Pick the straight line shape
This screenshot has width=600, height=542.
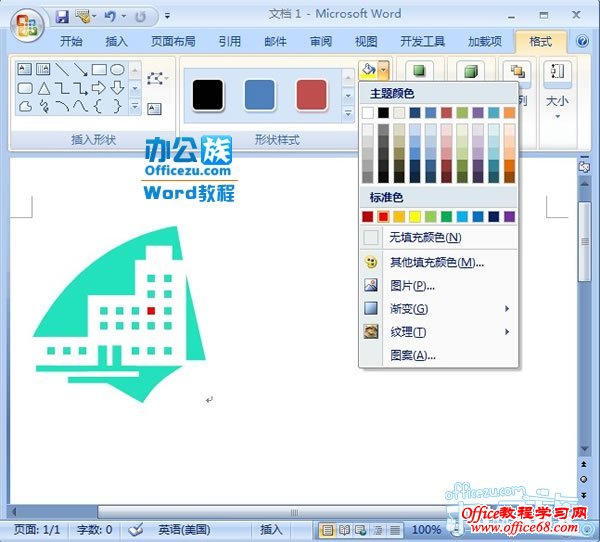62,69
